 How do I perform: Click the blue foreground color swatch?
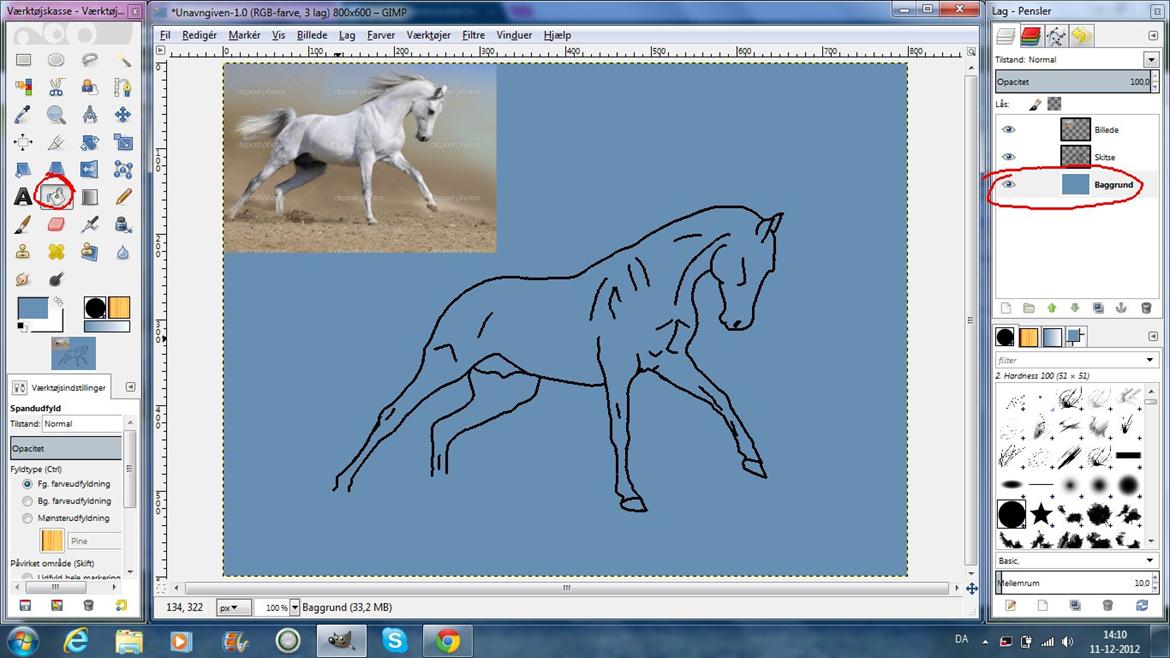[34, 308]
